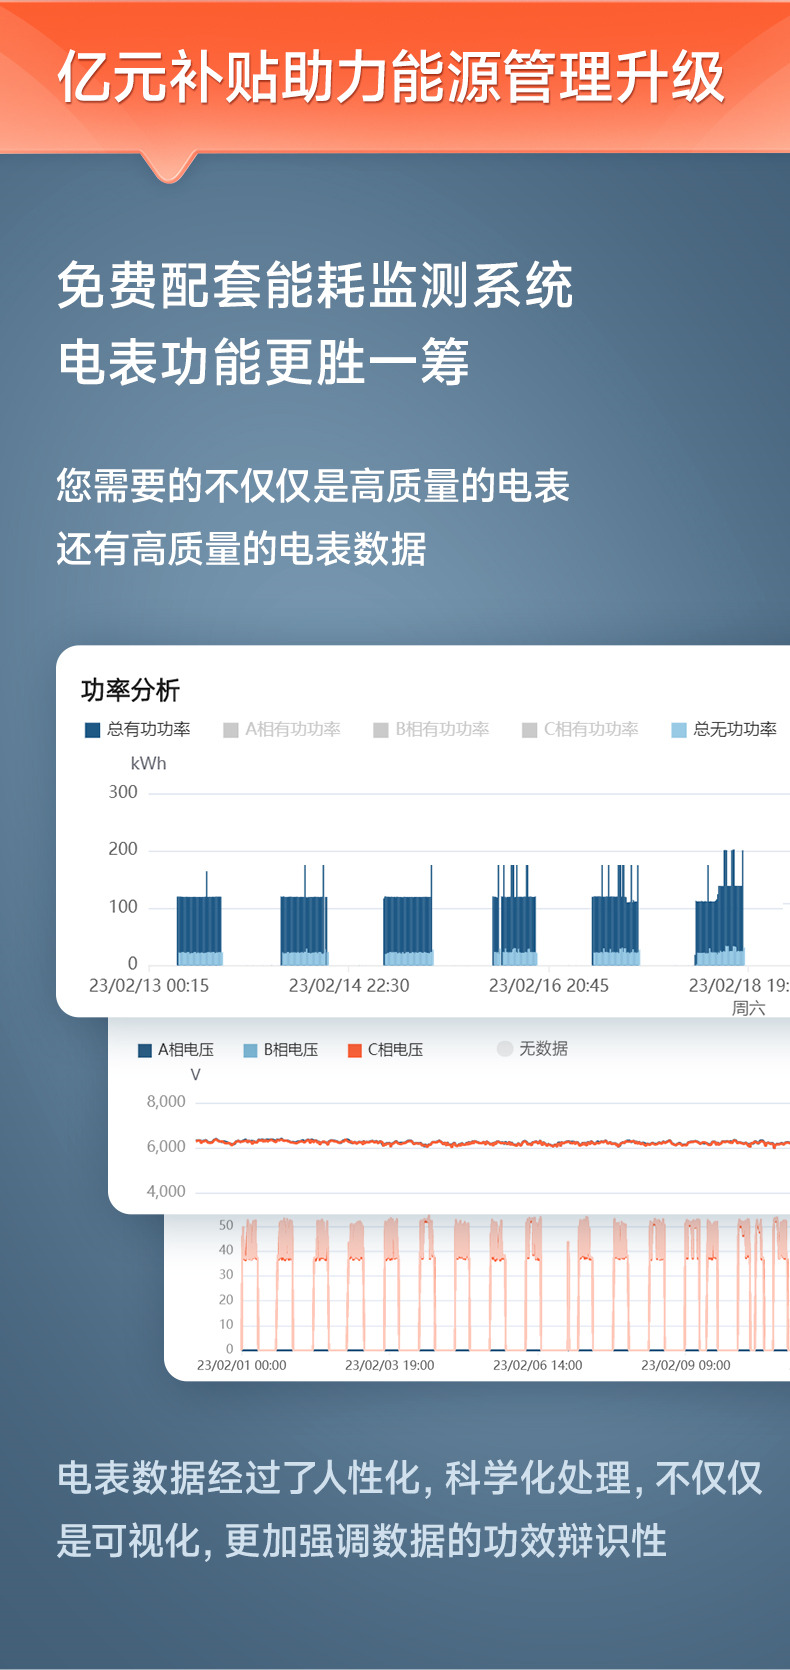Click the C相电压 orange legend icon

tap(355, 1050)
